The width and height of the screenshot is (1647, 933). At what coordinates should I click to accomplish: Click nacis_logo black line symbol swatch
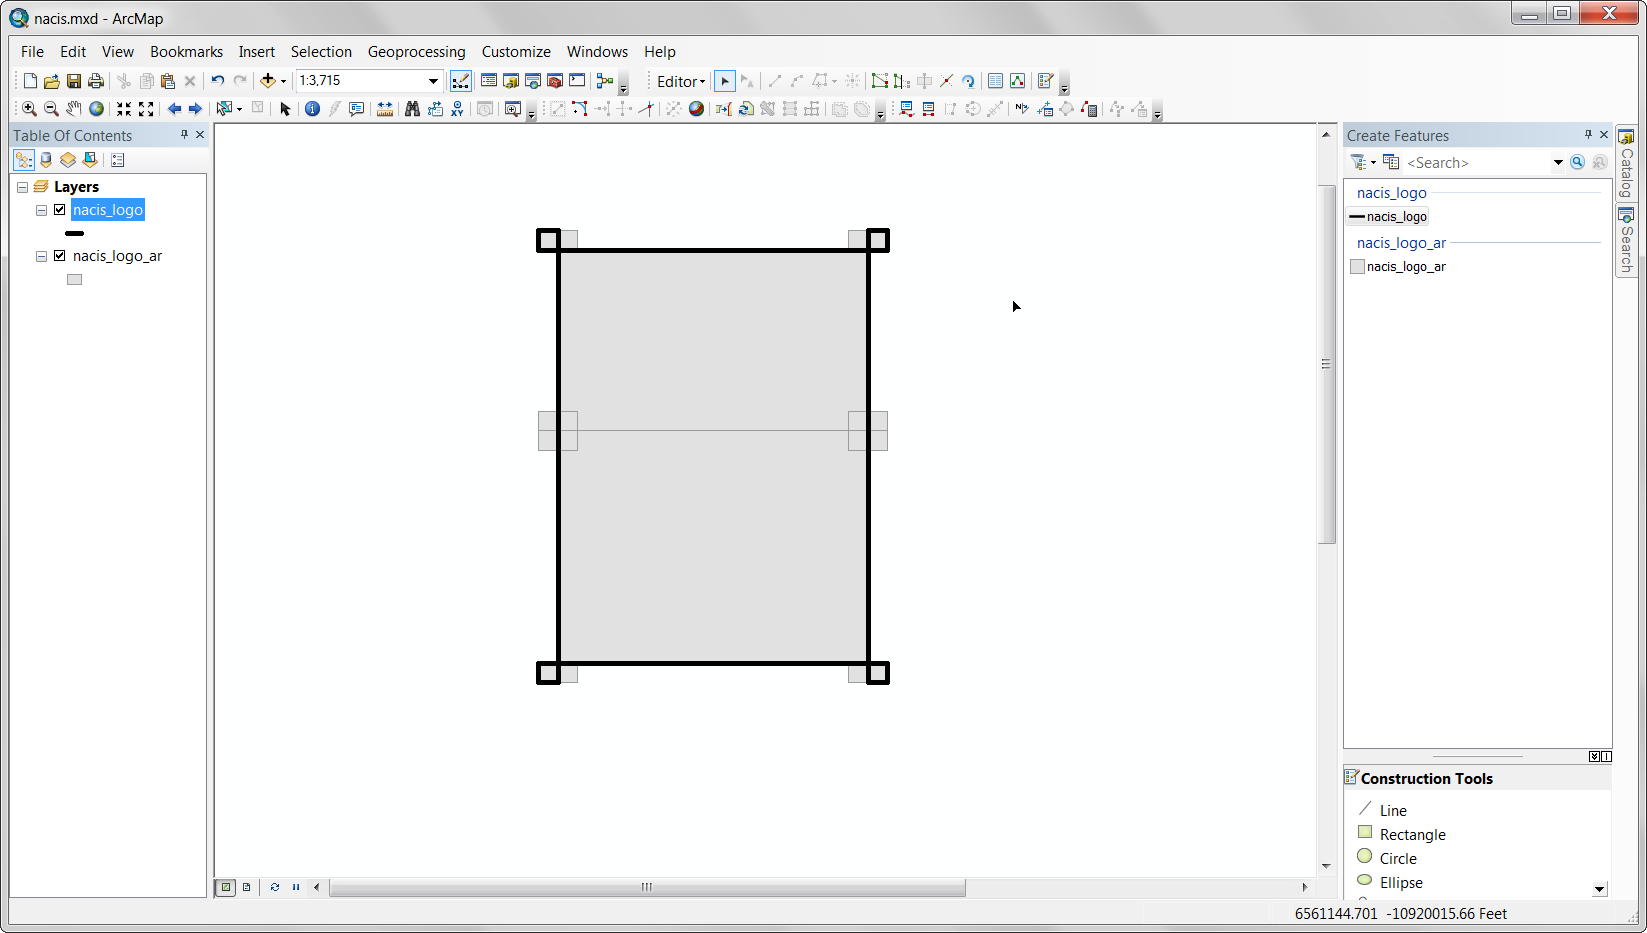point(75,233)
